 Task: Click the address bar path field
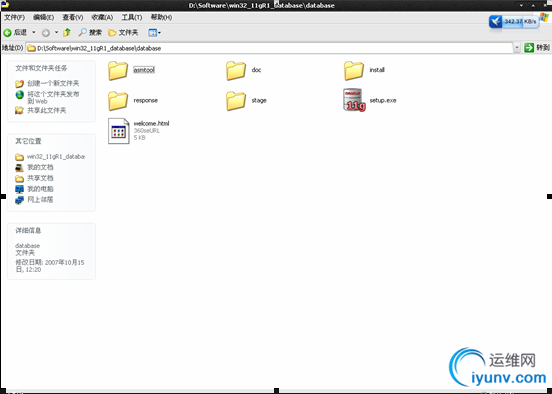click(x=269, y=48)
